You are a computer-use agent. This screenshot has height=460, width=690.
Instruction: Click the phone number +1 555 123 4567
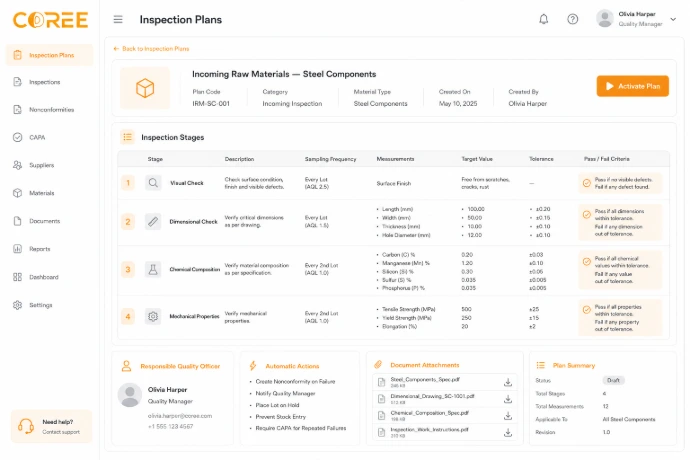tap(170, 427)
